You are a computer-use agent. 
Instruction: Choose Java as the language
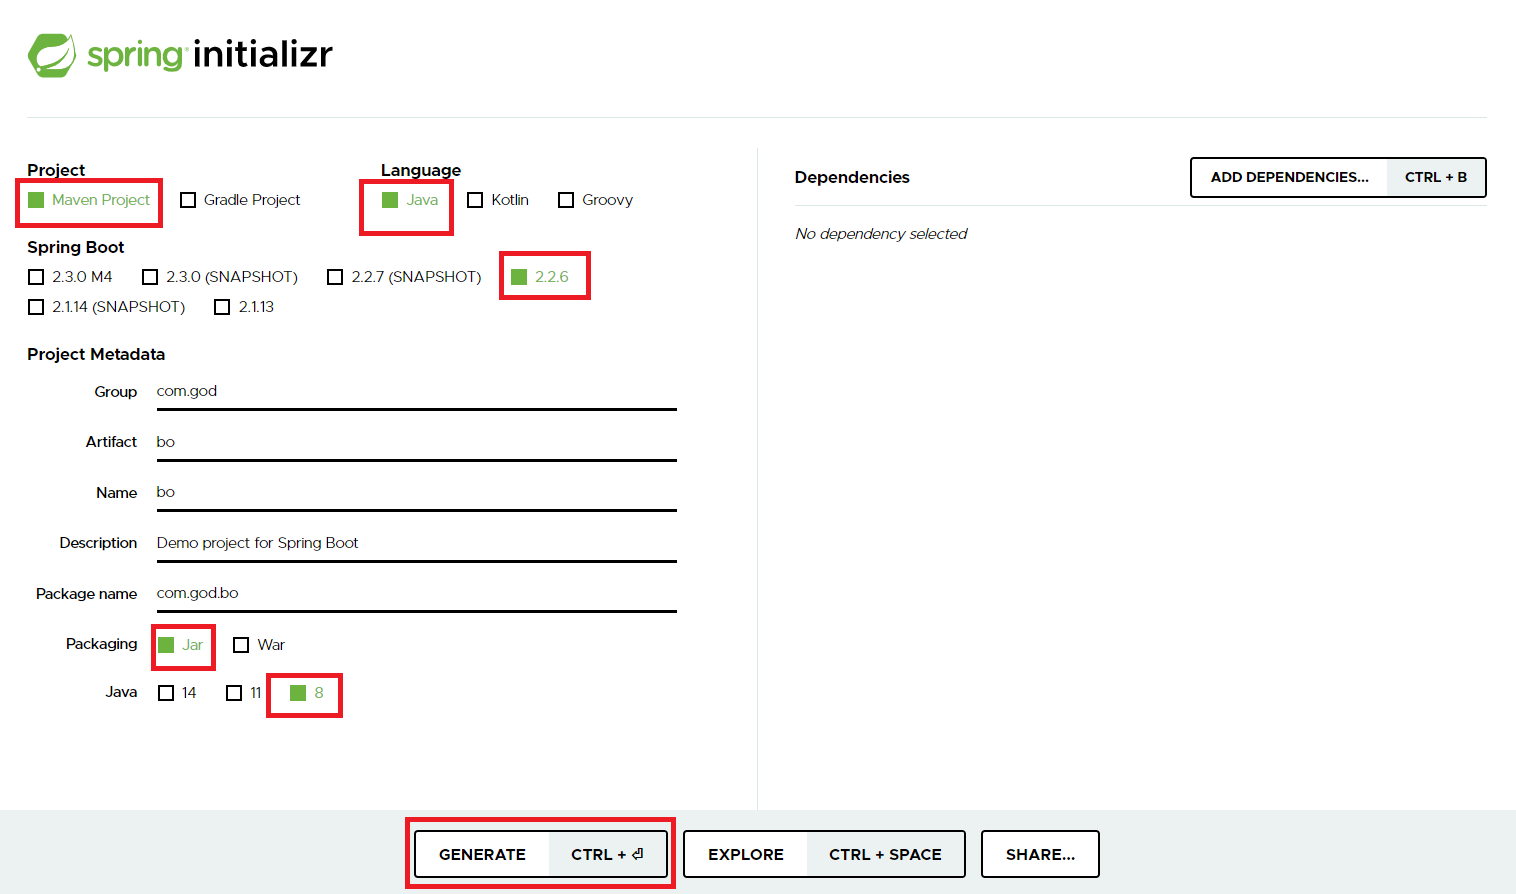tap(410, 200)
